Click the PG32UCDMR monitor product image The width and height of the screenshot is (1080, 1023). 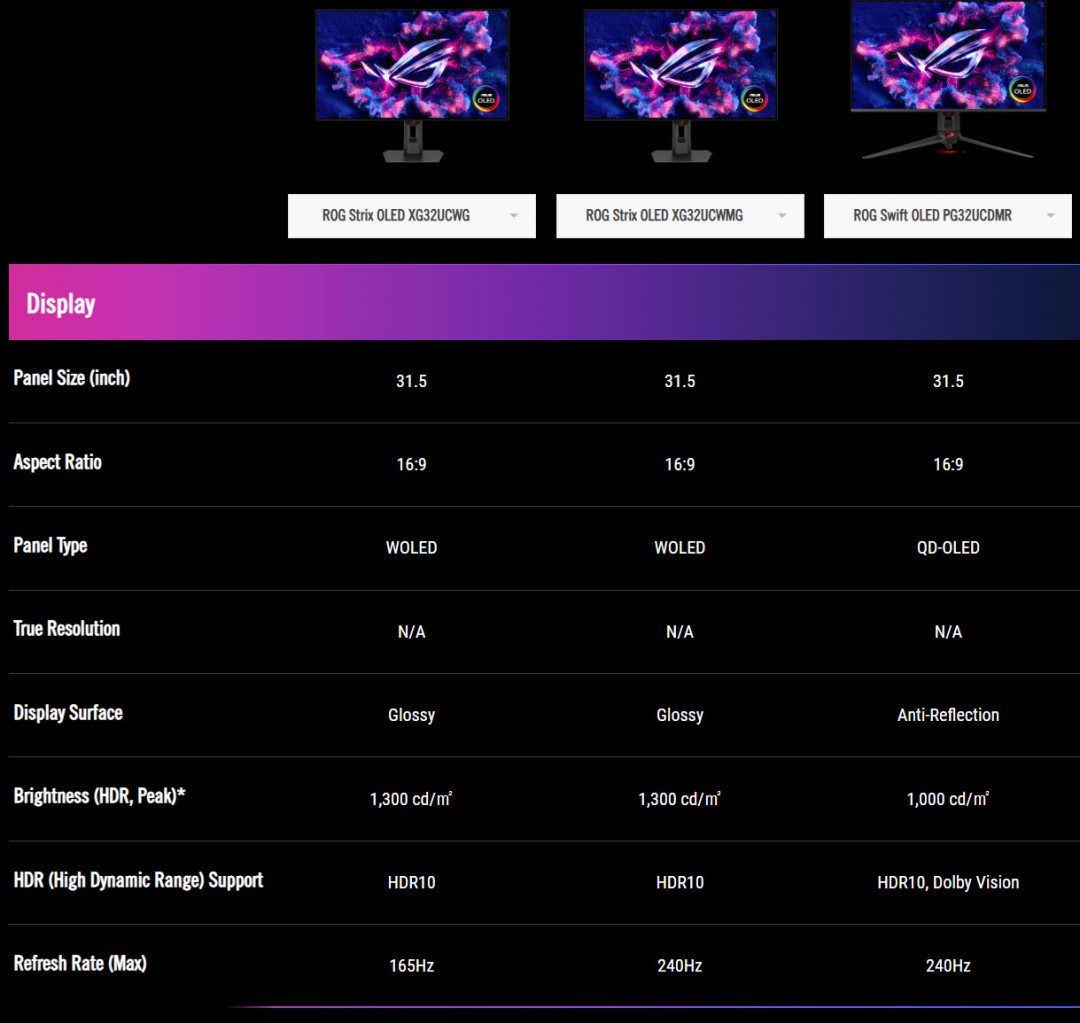click(948, 81)
